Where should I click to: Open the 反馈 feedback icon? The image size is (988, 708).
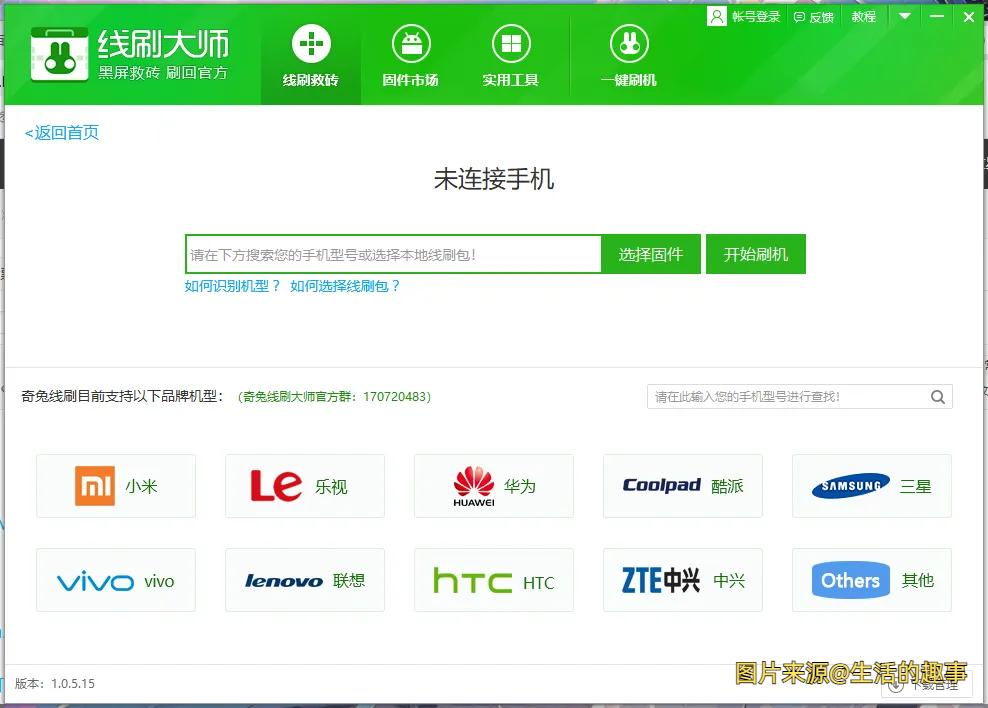800,17
